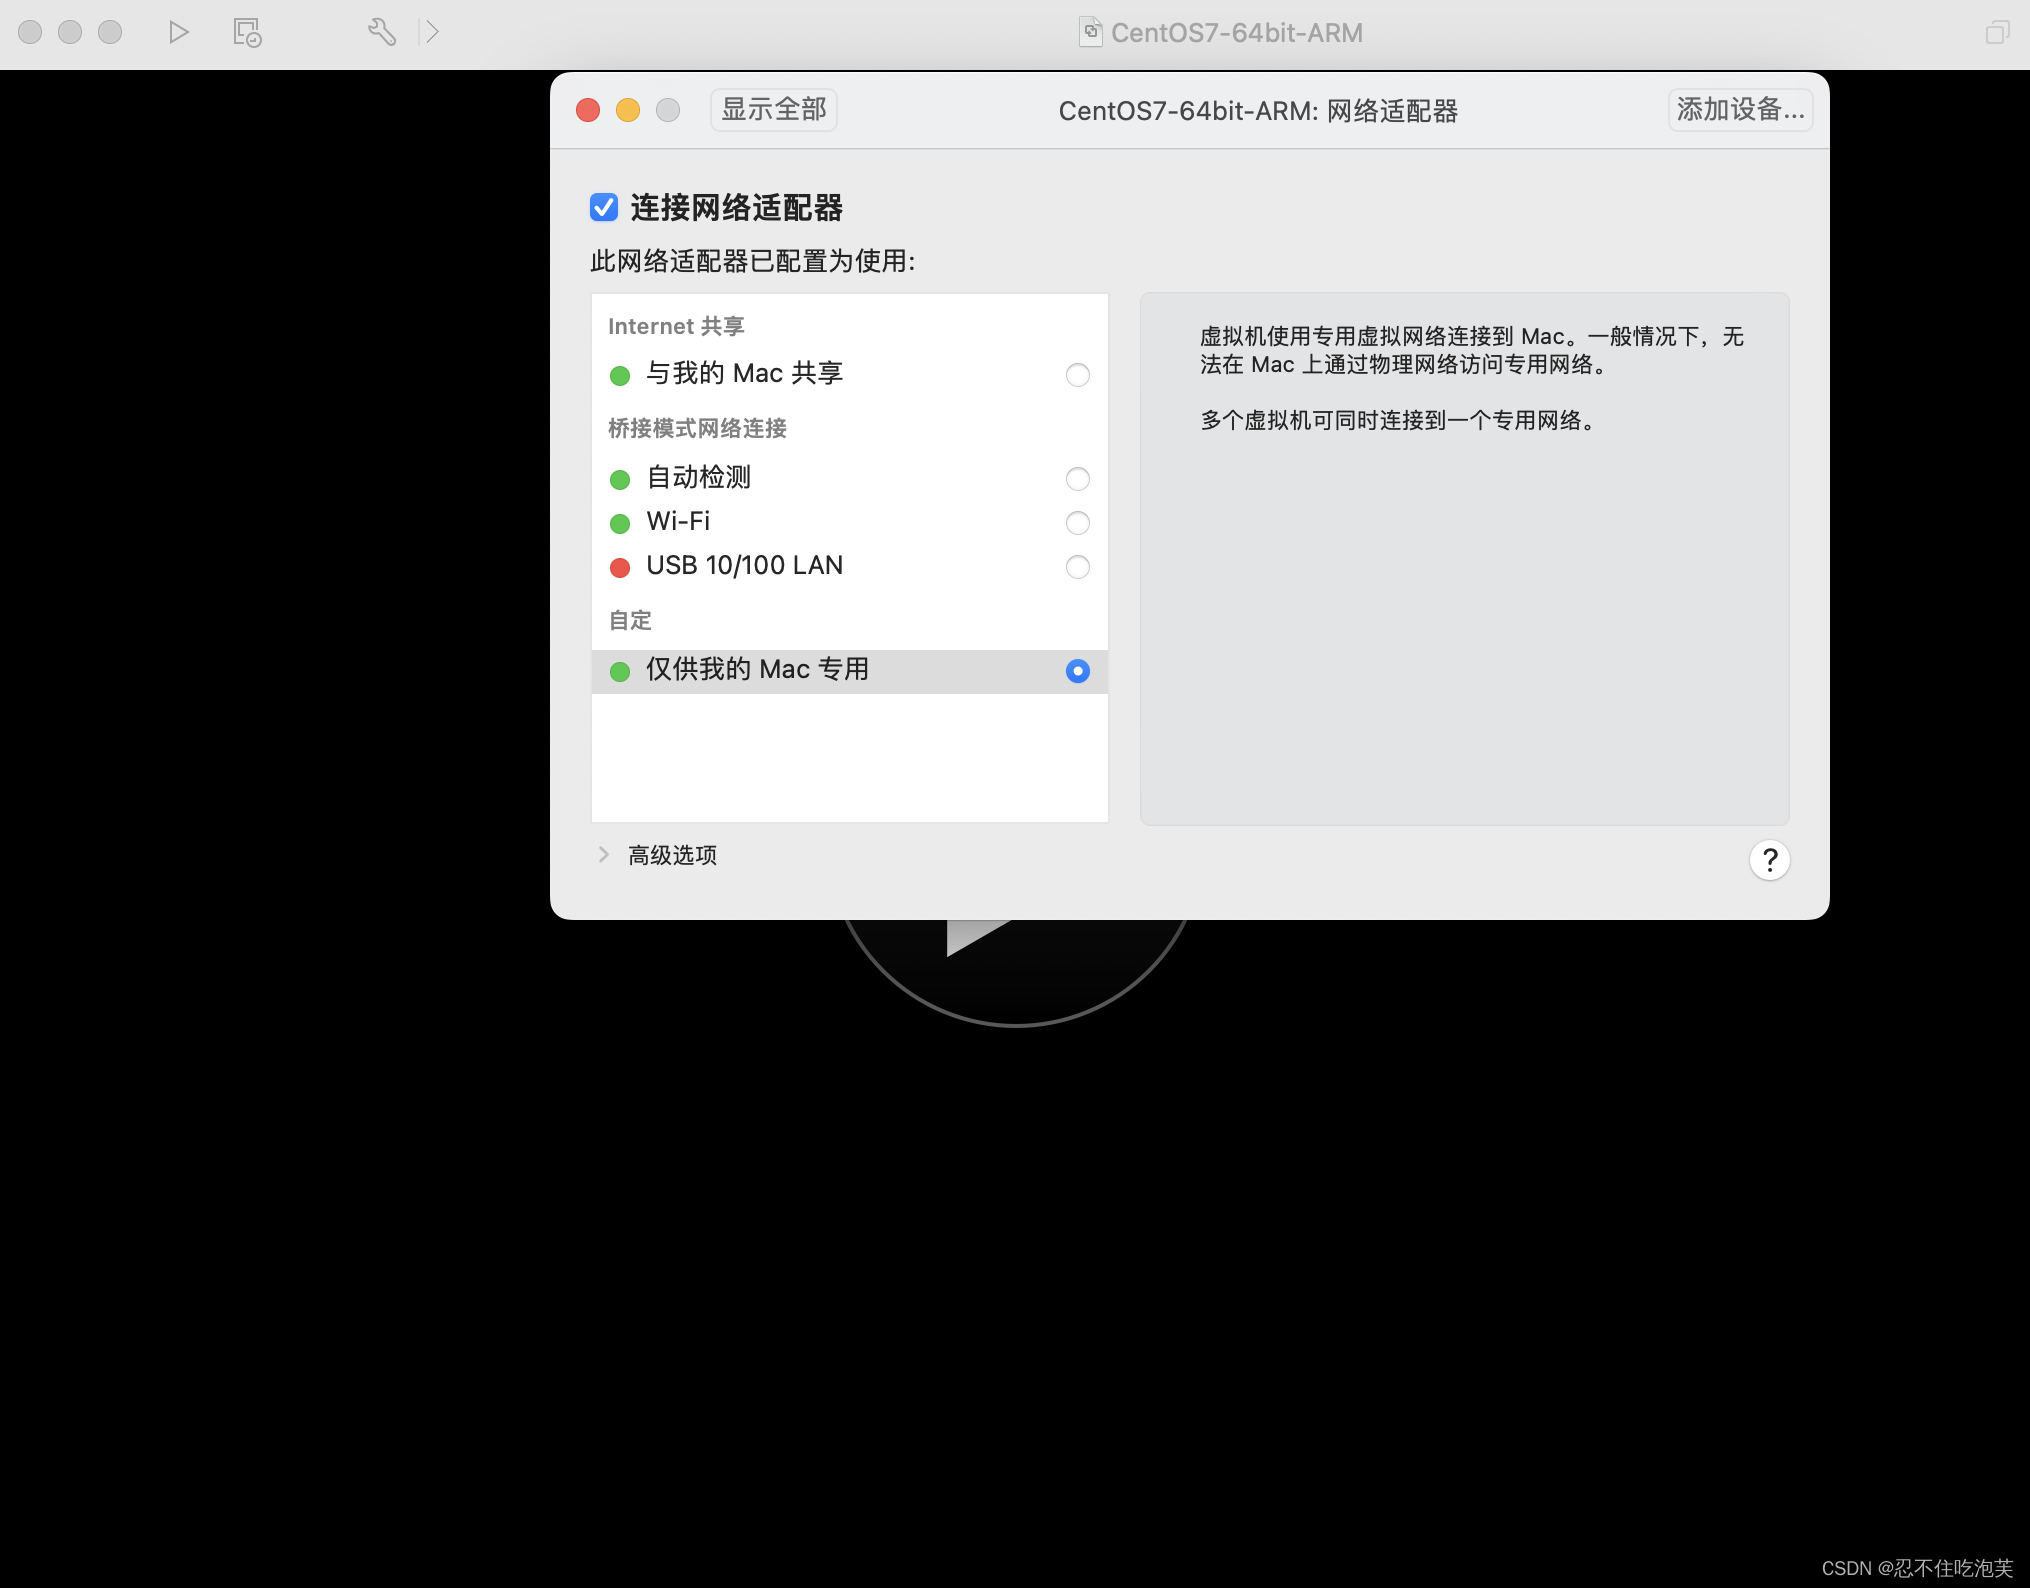Image resolution: width=2030 pixels, height=1588 pixels.
Task: Click the green status dot beside Wi-Fi
Action: [620, 524]
